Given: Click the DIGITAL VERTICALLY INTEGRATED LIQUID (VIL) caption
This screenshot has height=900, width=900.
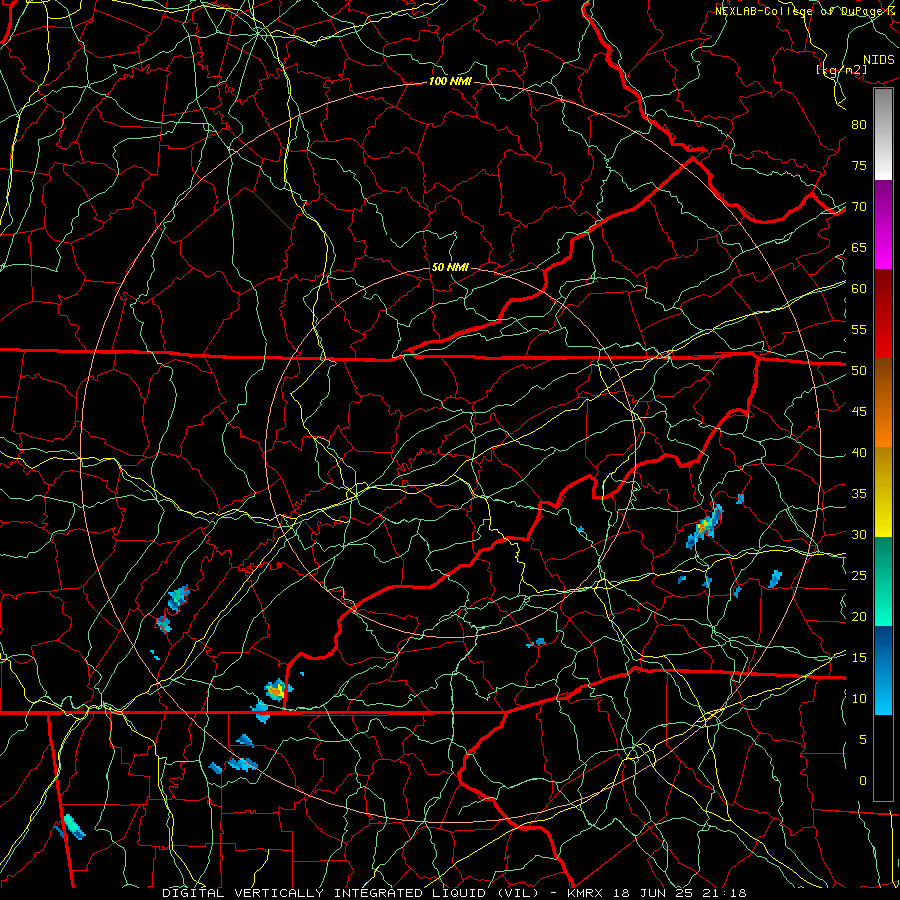Looking at the screenshot, I should [351, 893].
